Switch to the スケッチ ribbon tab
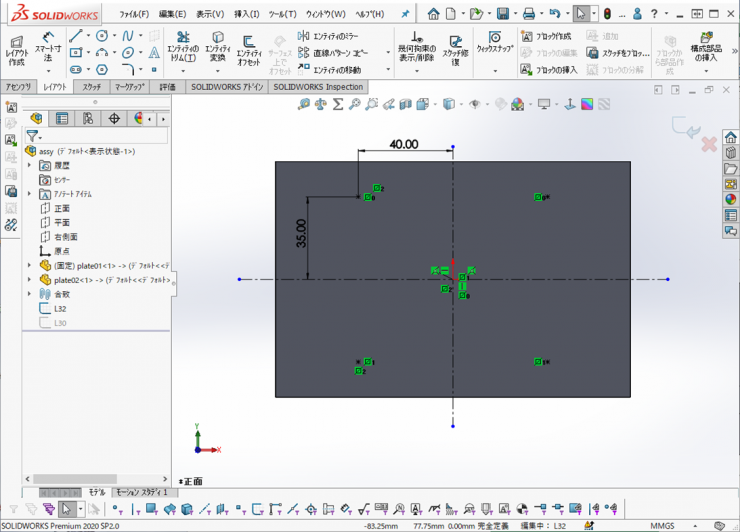 pos(92,87)
